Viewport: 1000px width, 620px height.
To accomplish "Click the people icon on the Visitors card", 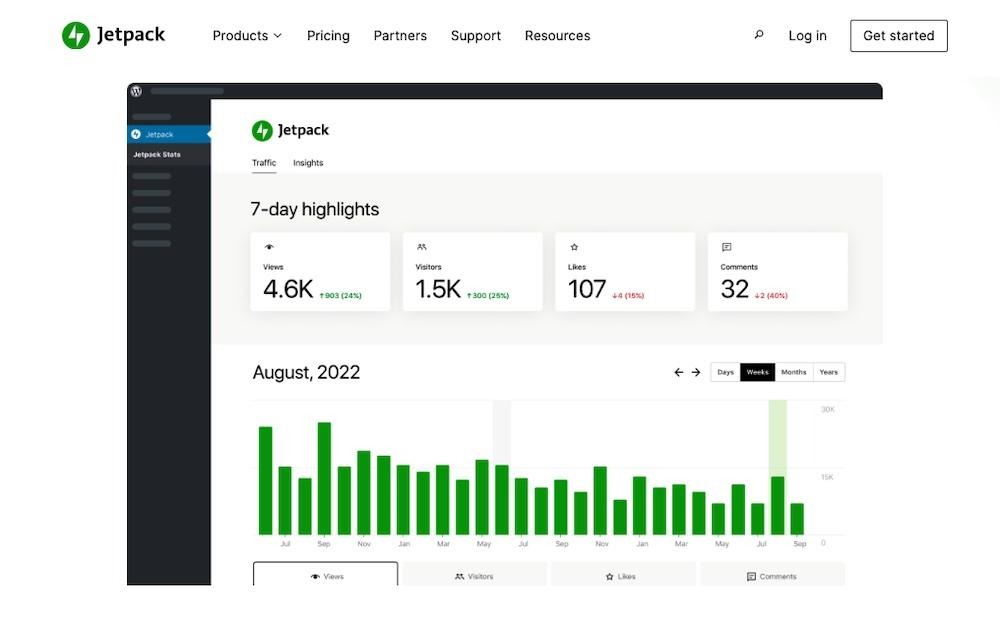I will [x=422, y=247].
